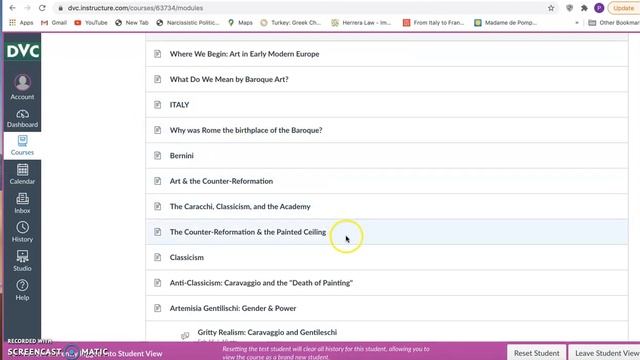The image size is (640, 360).
Task: Open the Other Bookmarks folder
Action: point(614,23)
